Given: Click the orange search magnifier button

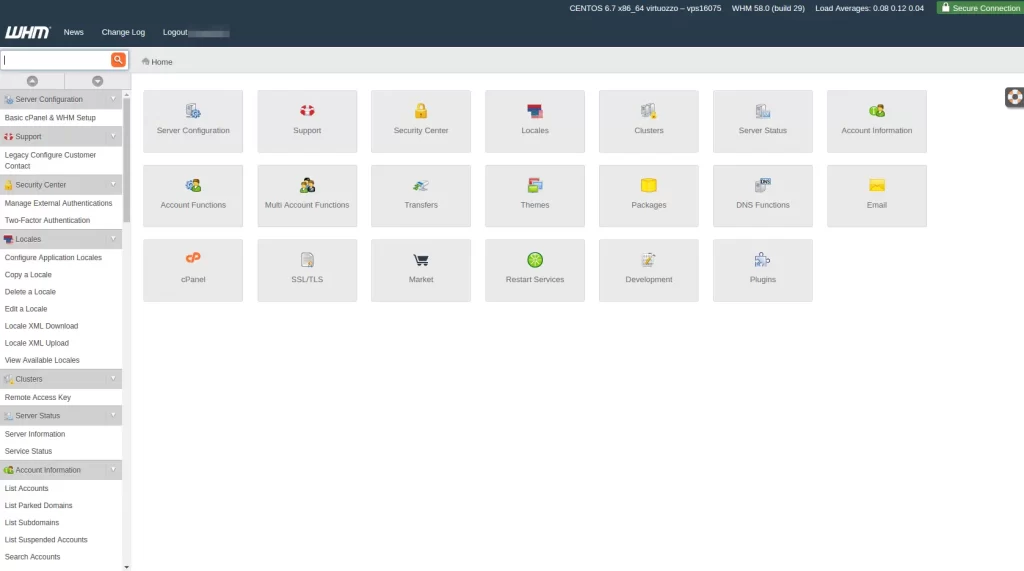Looking at the screenshot, I should (x=118, y=60).
